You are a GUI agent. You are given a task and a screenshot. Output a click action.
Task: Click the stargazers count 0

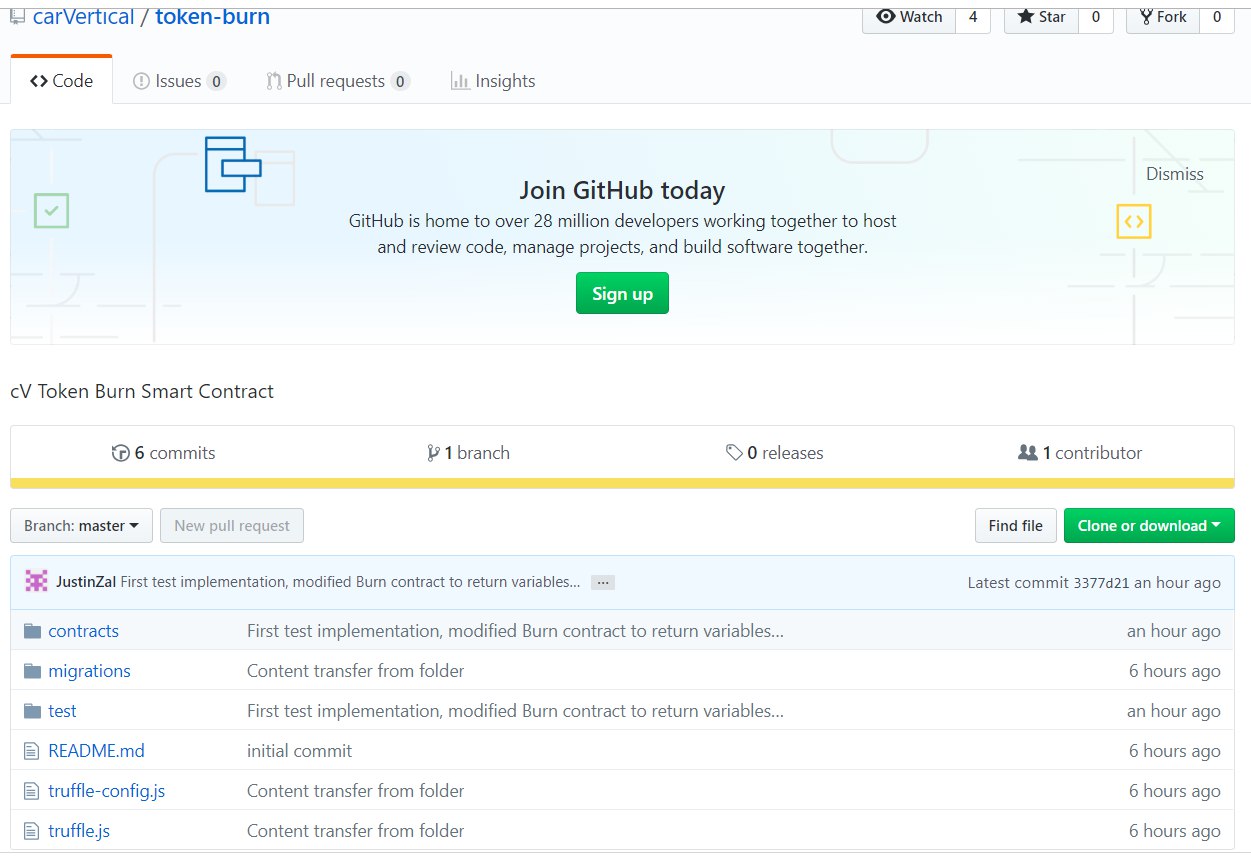(1096, 17)
